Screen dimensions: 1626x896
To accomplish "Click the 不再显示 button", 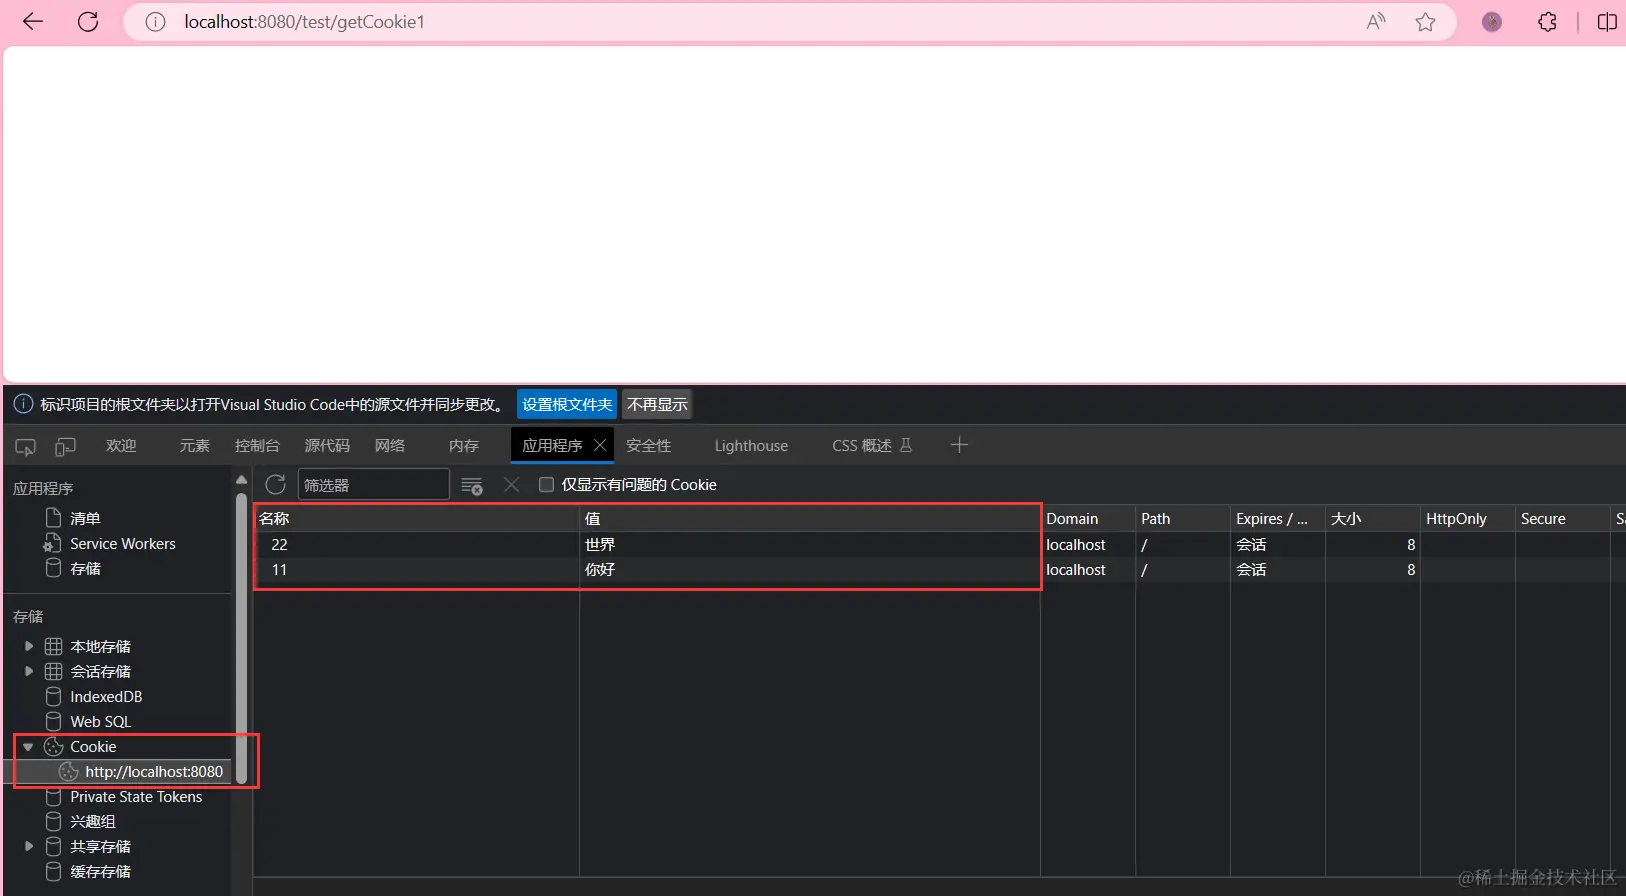I will [657, 404].
